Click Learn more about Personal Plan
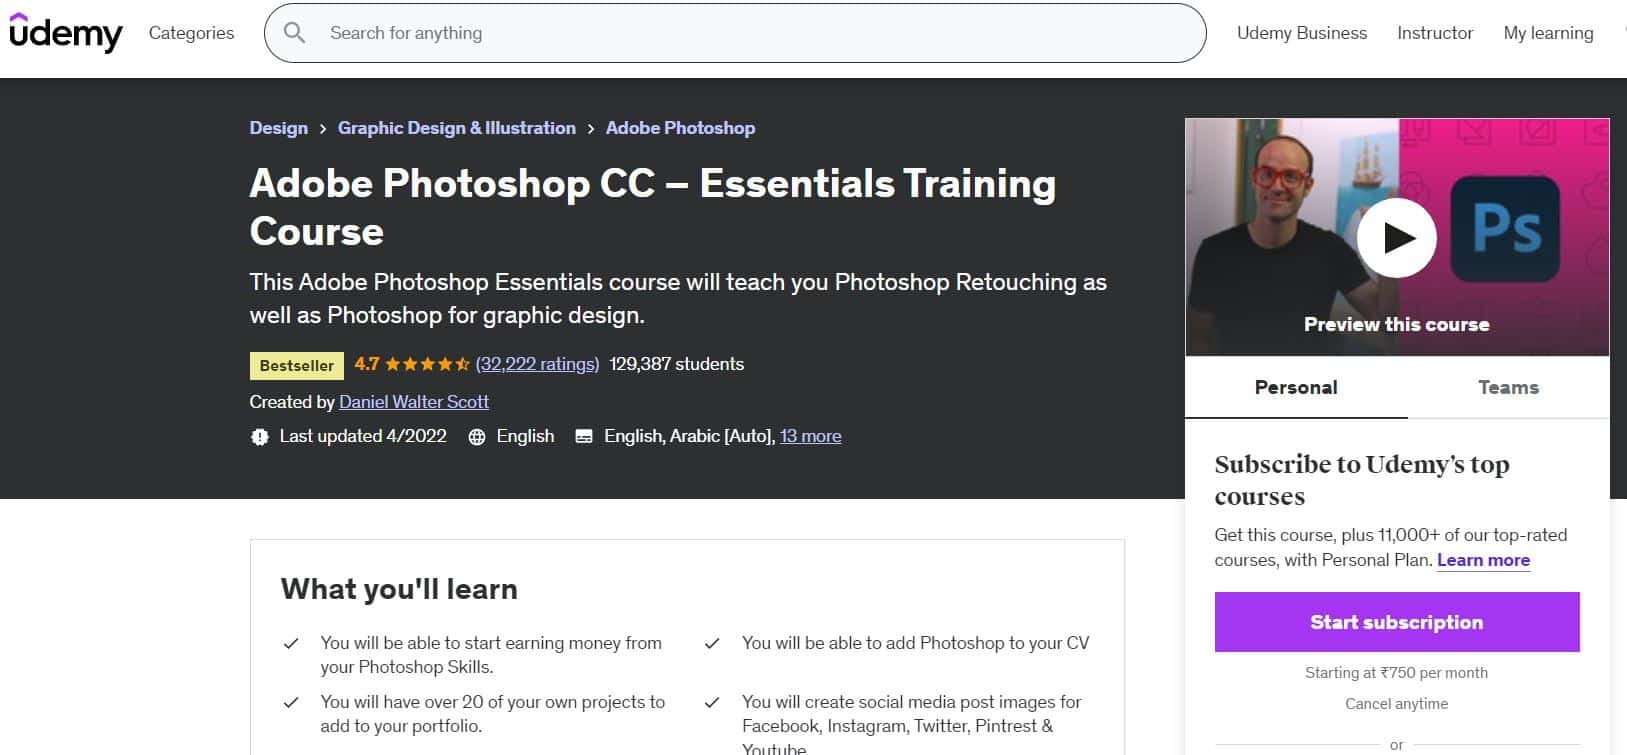The width and height of the screenshot is (1627, 755). coord(1483,560)
